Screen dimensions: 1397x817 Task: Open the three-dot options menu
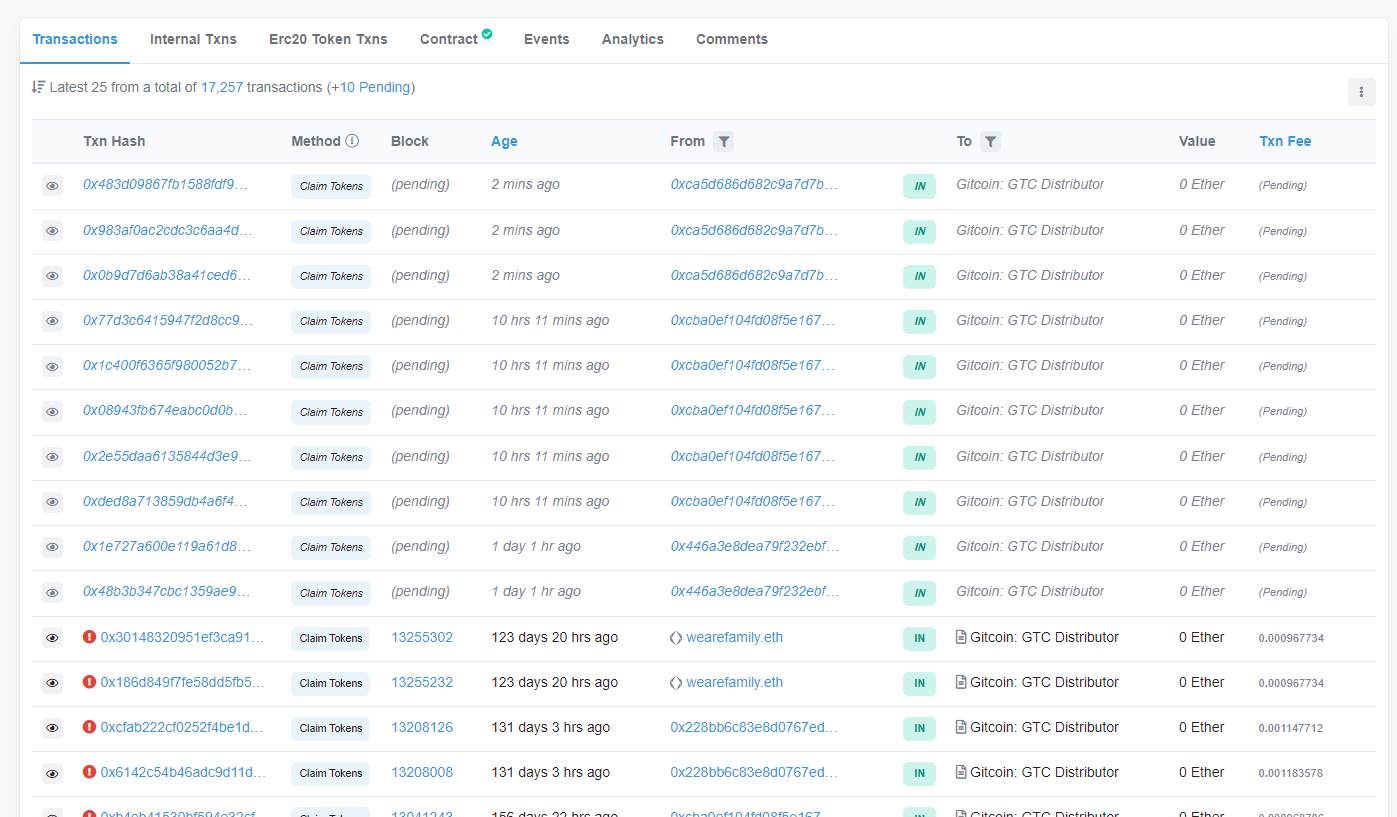pyautogui.click(x=1361, y=91)
